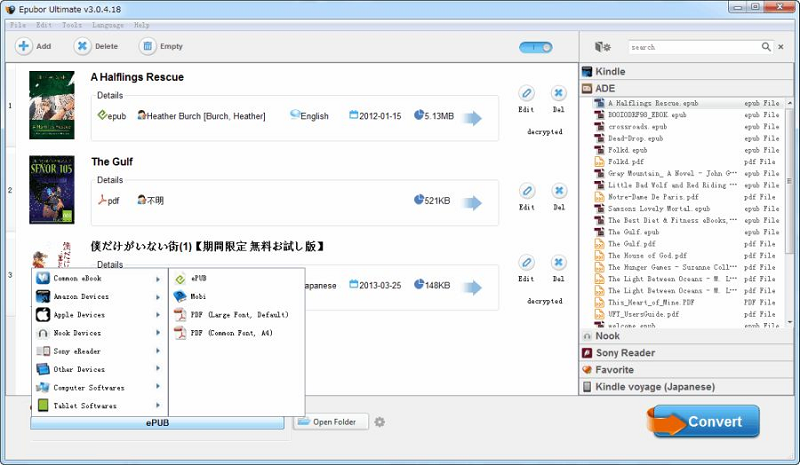800x465 pixels.
Task: Remove The Gulf with Del icon
Action: [x=559, y=191]
